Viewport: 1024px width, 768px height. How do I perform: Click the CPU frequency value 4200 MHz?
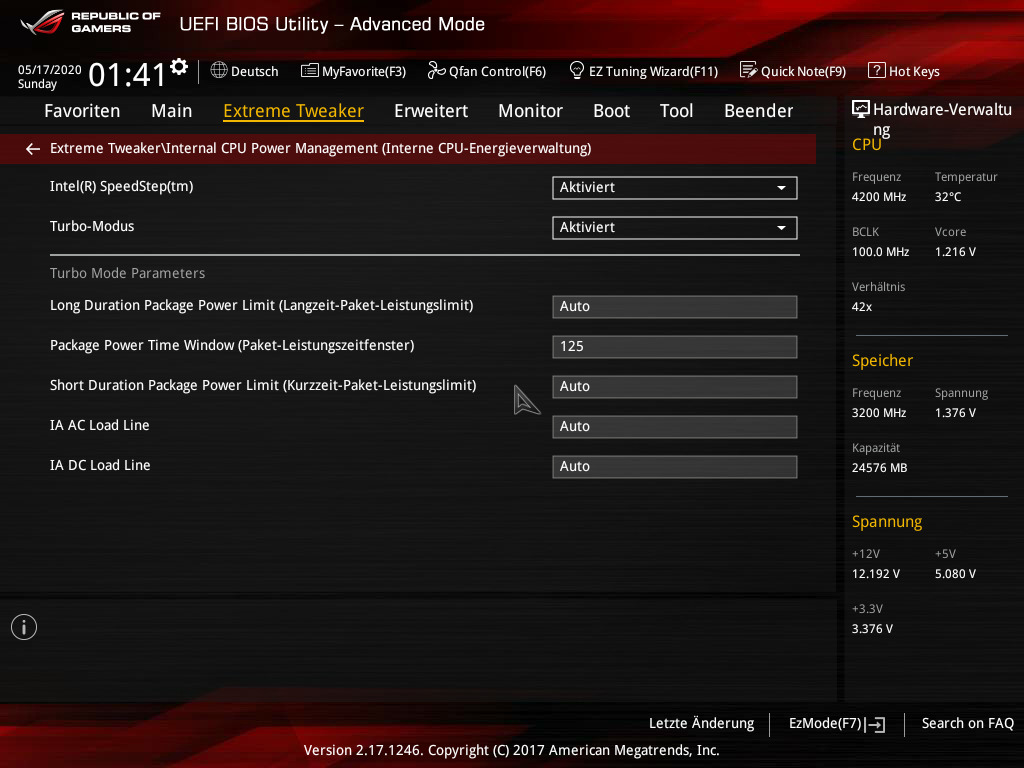pyautogui.click(x=879, y=197)
